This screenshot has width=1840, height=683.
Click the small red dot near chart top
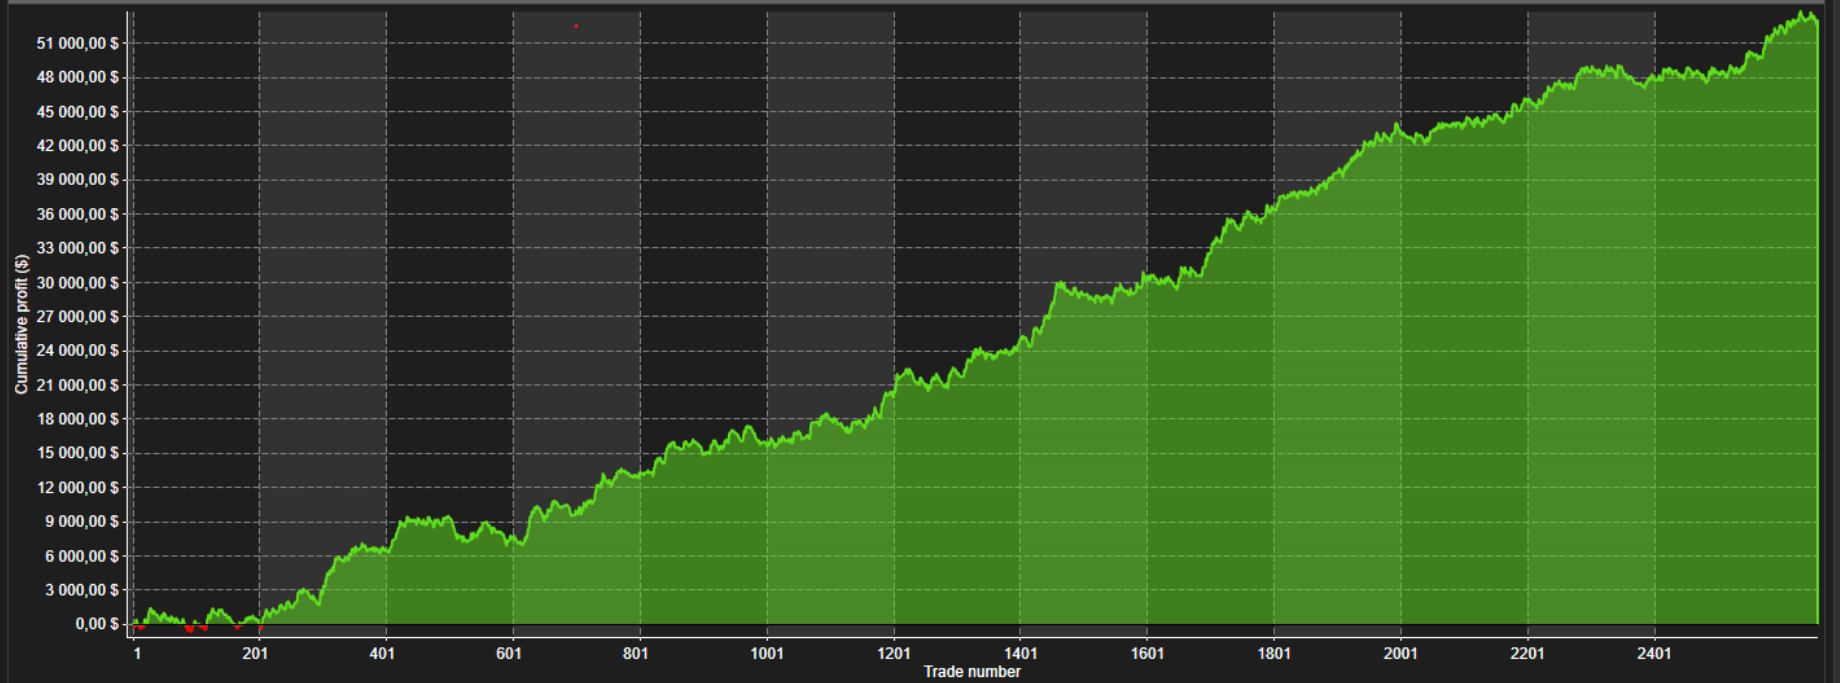click(576, 26)
